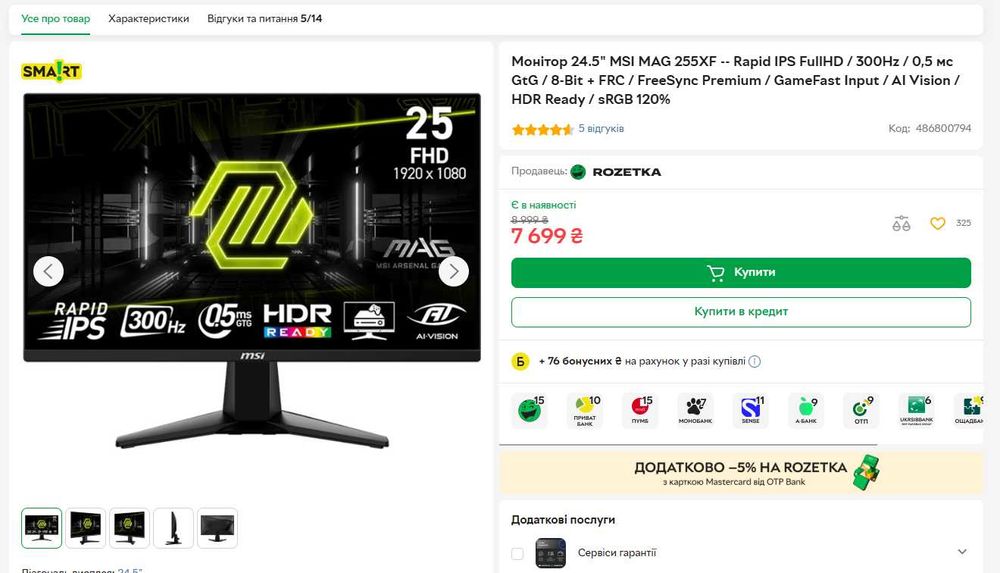Add monitor to wishlist via heart icon
1000x573 pixels.
pyautogui.click(x=937, y=223)
